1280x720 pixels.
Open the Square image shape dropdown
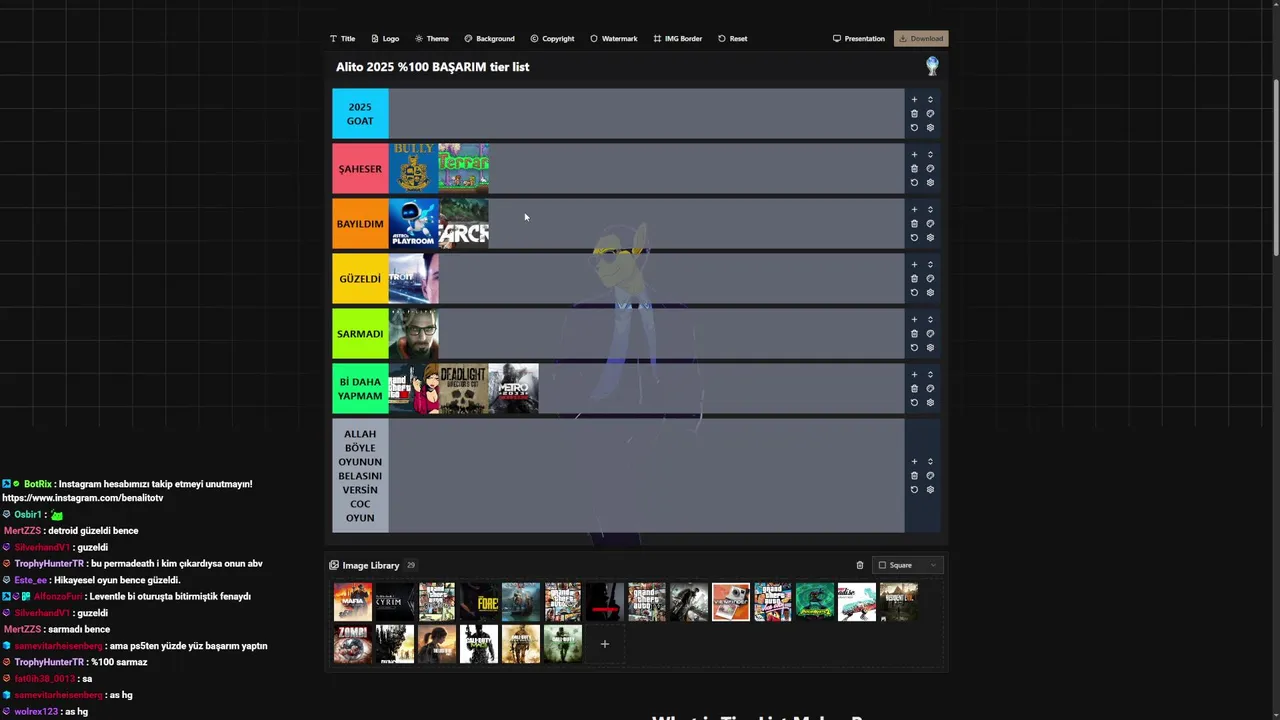908,565
